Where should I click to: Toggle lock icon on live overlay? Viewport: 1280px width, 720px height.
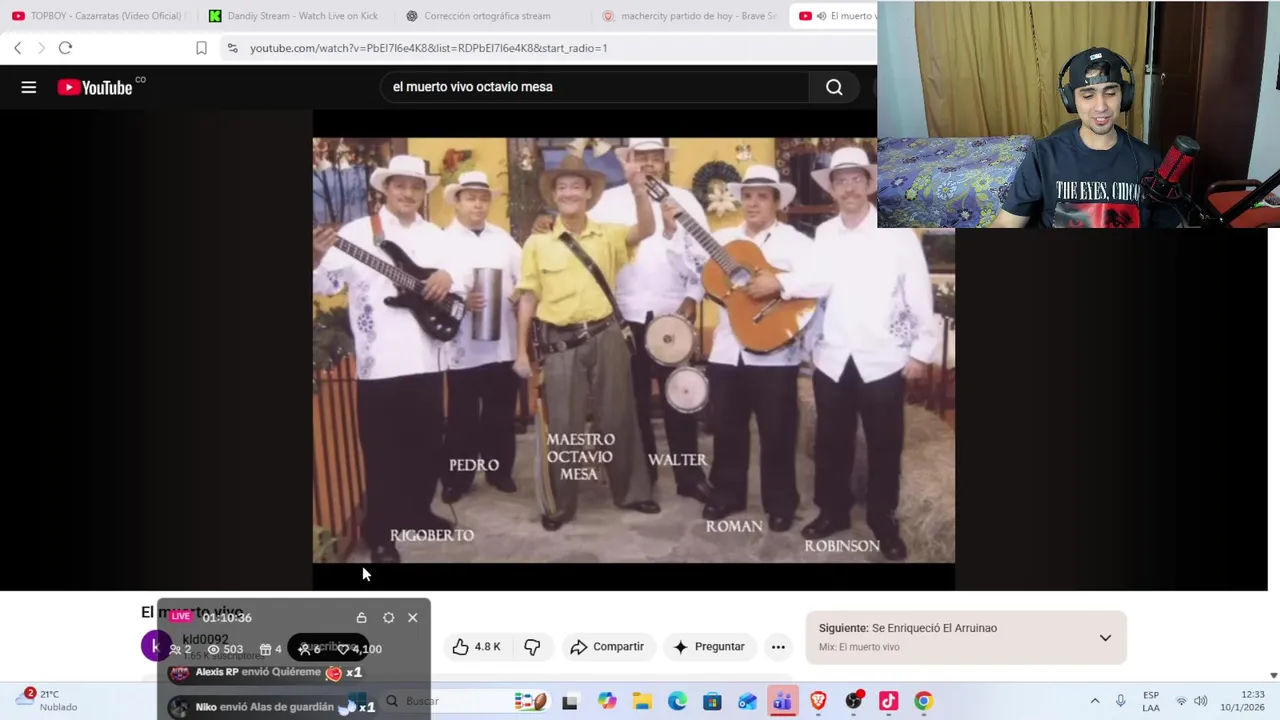pos(361,618)
